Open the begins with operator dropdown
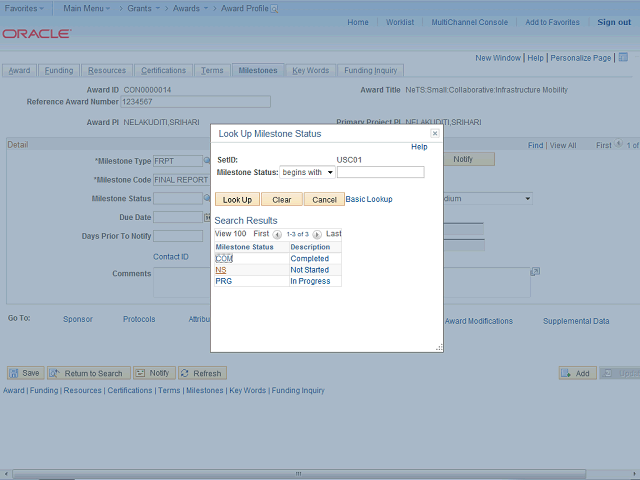Image resolution: width=640 pixels, height=480 pixels. point(307,172)
